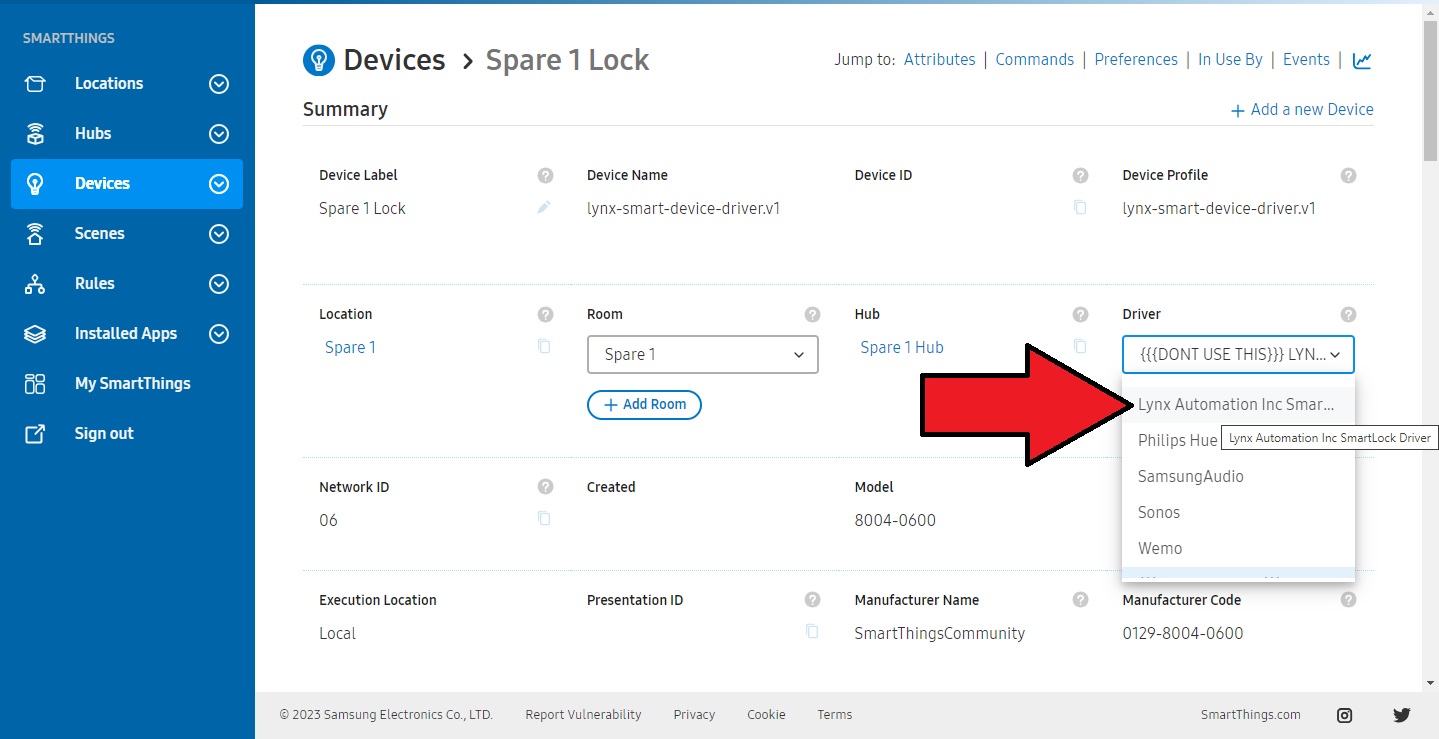Expand the Locations chevron

(x=219, y=84)
